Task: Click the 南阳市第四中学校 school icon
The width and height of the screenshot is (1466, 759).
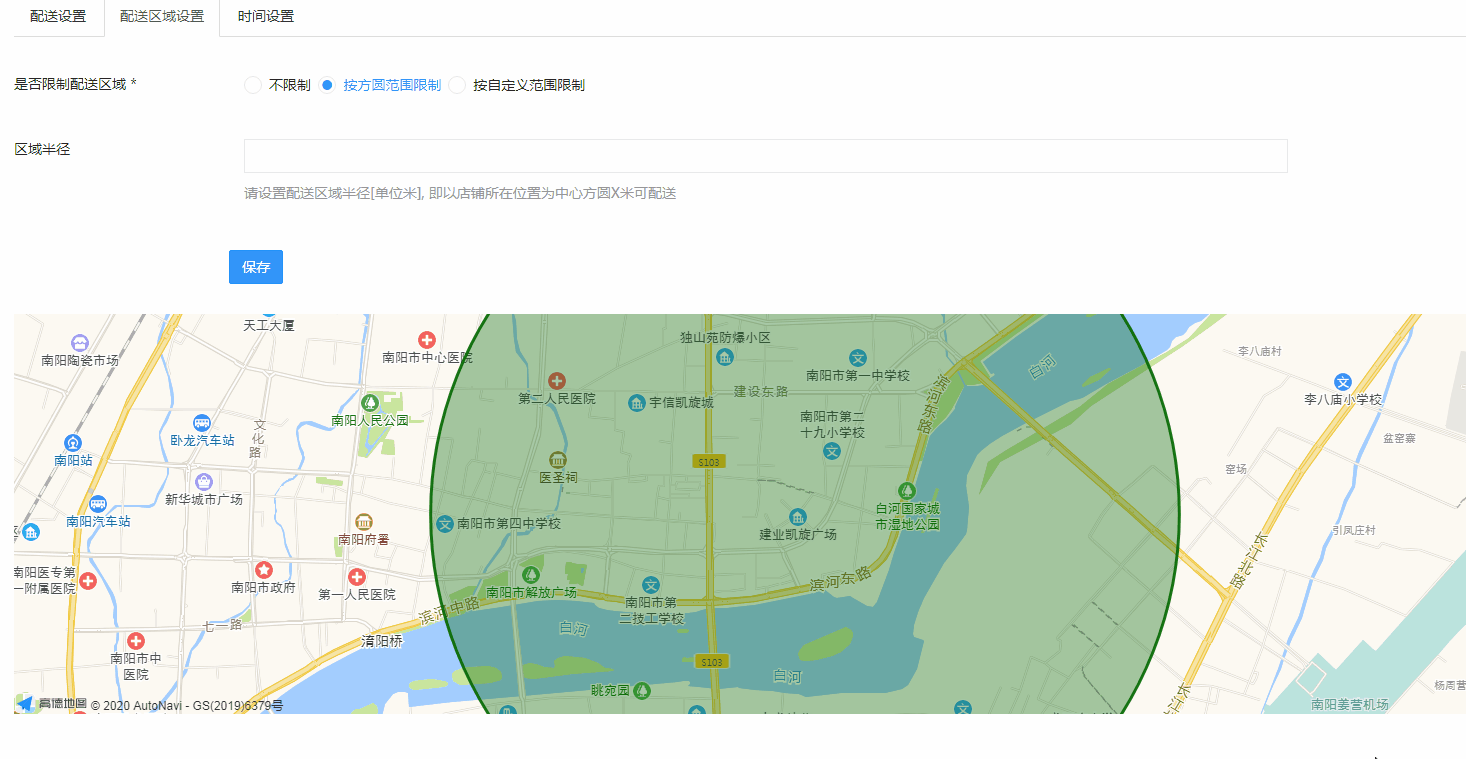Action: tap(445, 523)
